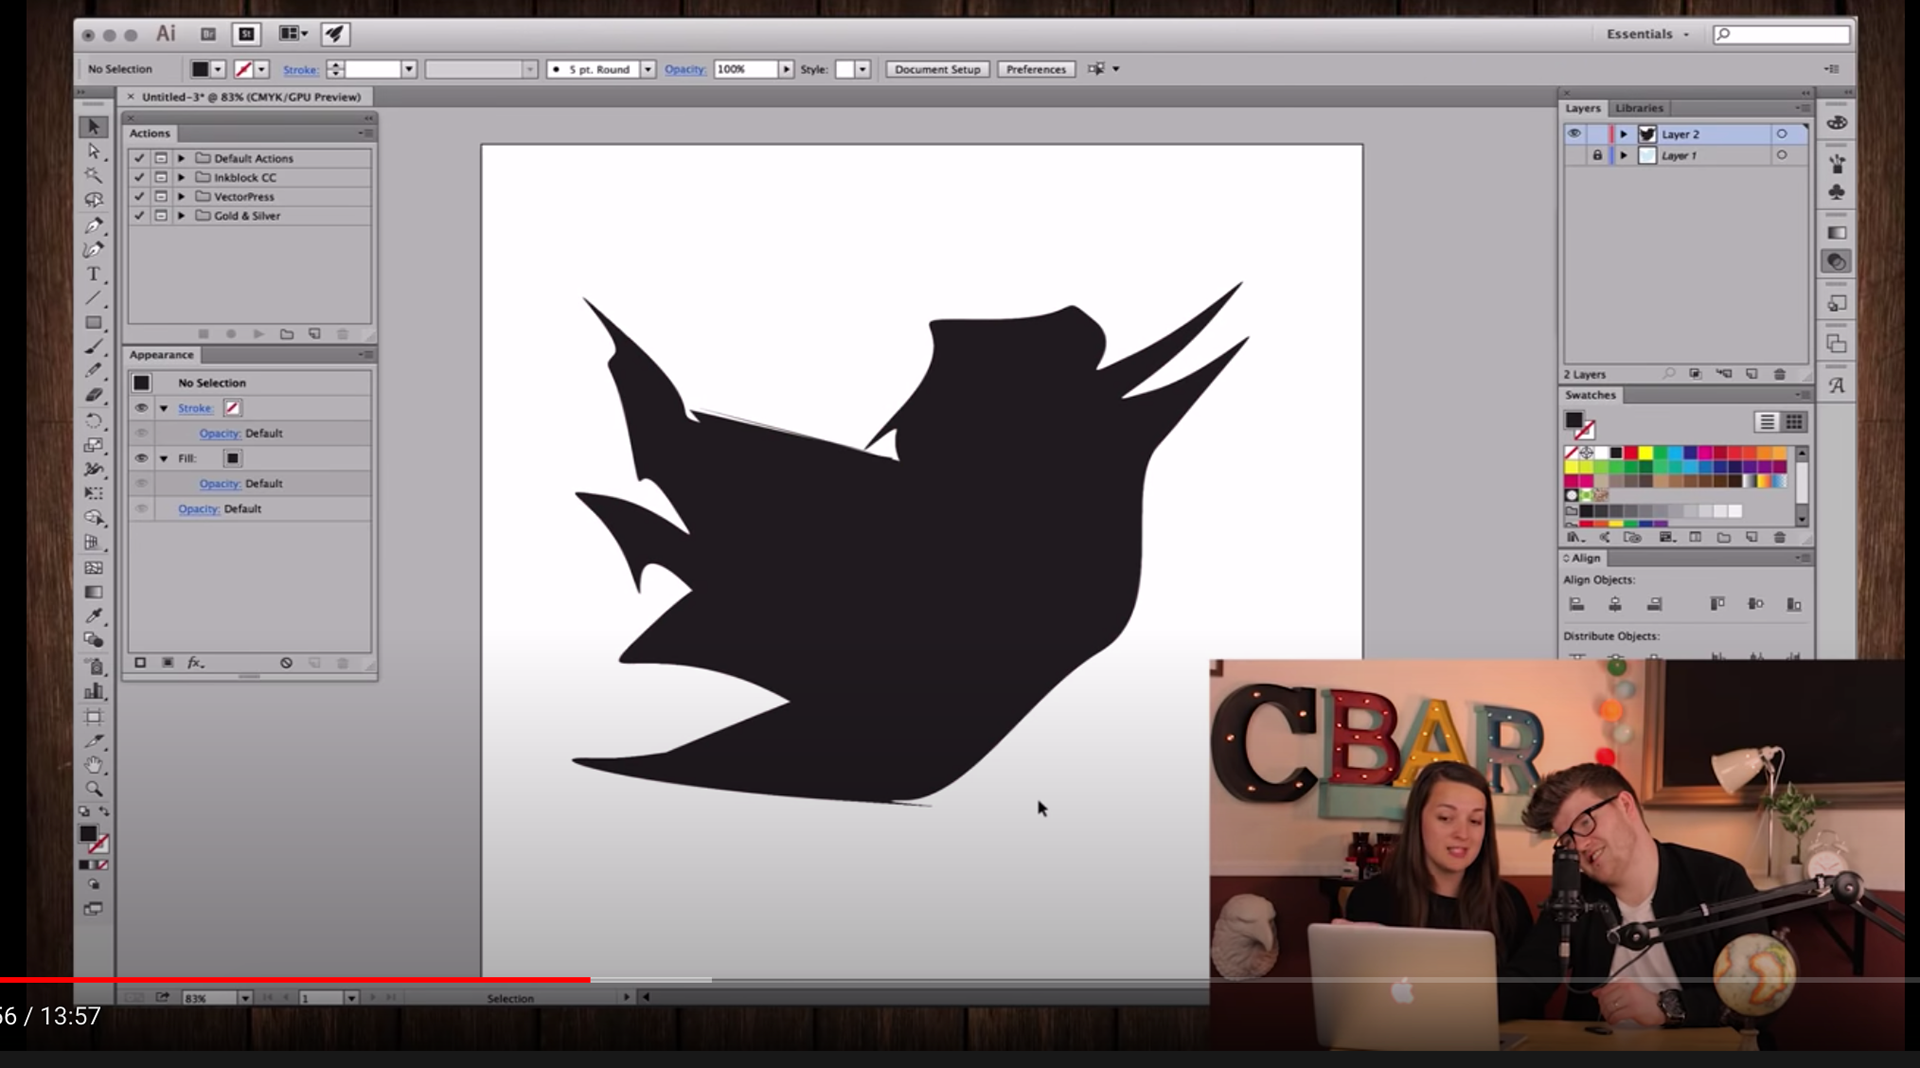Open stroke weight dropdown arrow
The height and width of the screenshot is (1068, 1920).
[x=408, y=69]
